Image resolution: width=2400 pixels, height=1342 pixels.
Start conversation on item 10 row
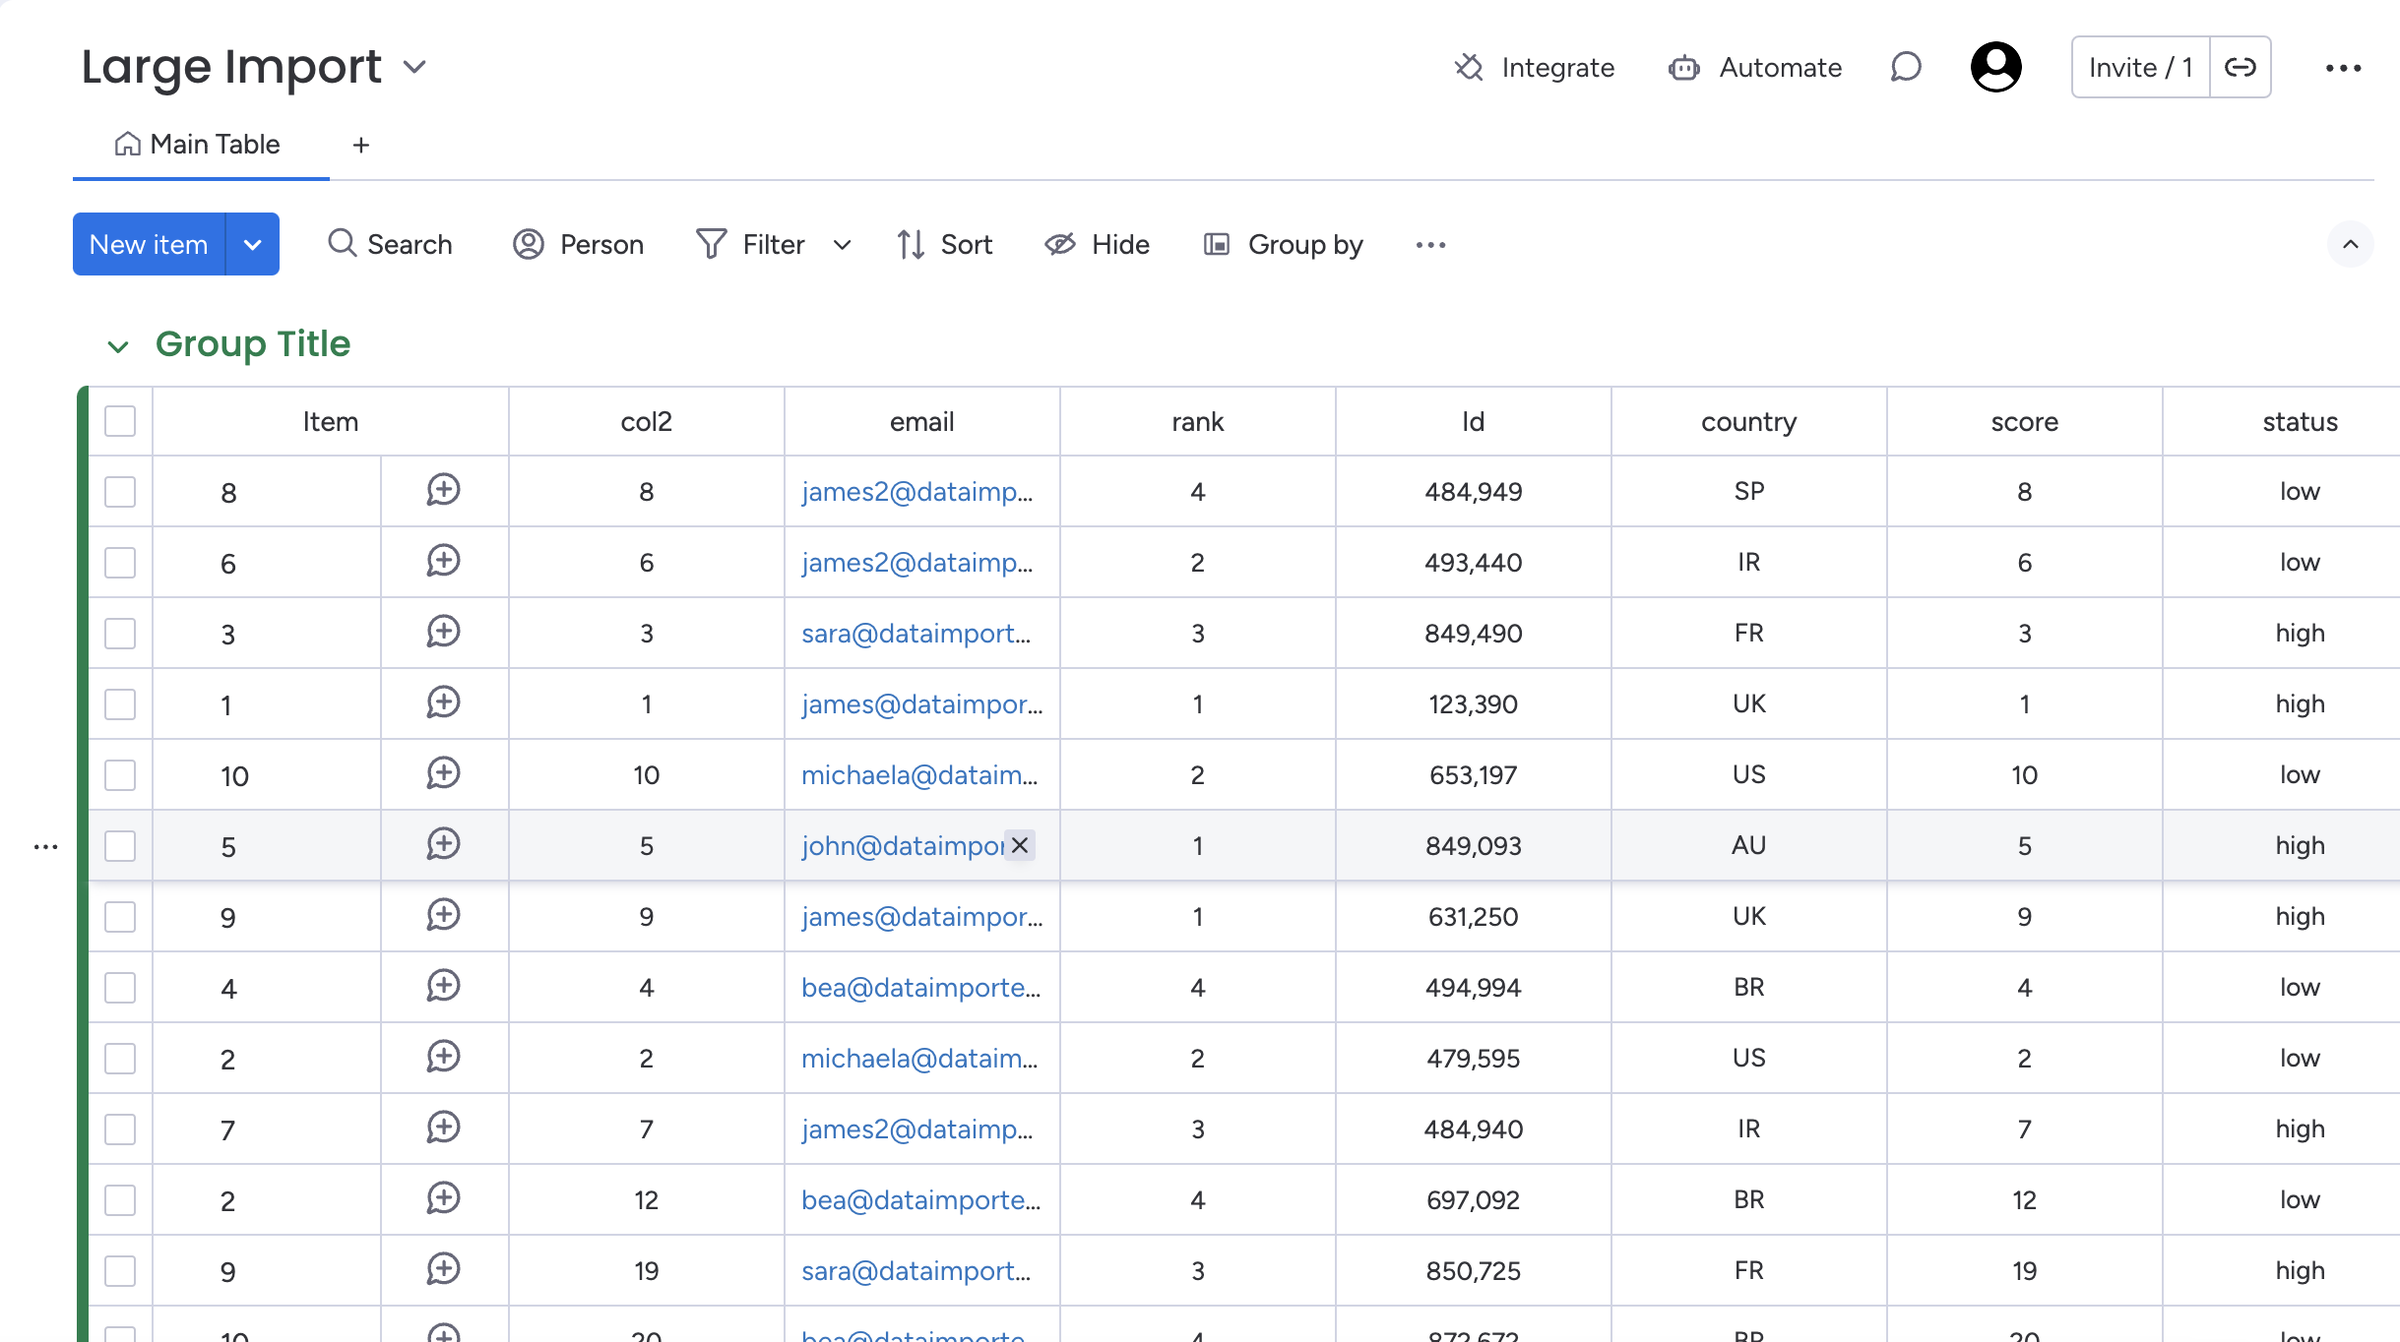click(443, 773)
